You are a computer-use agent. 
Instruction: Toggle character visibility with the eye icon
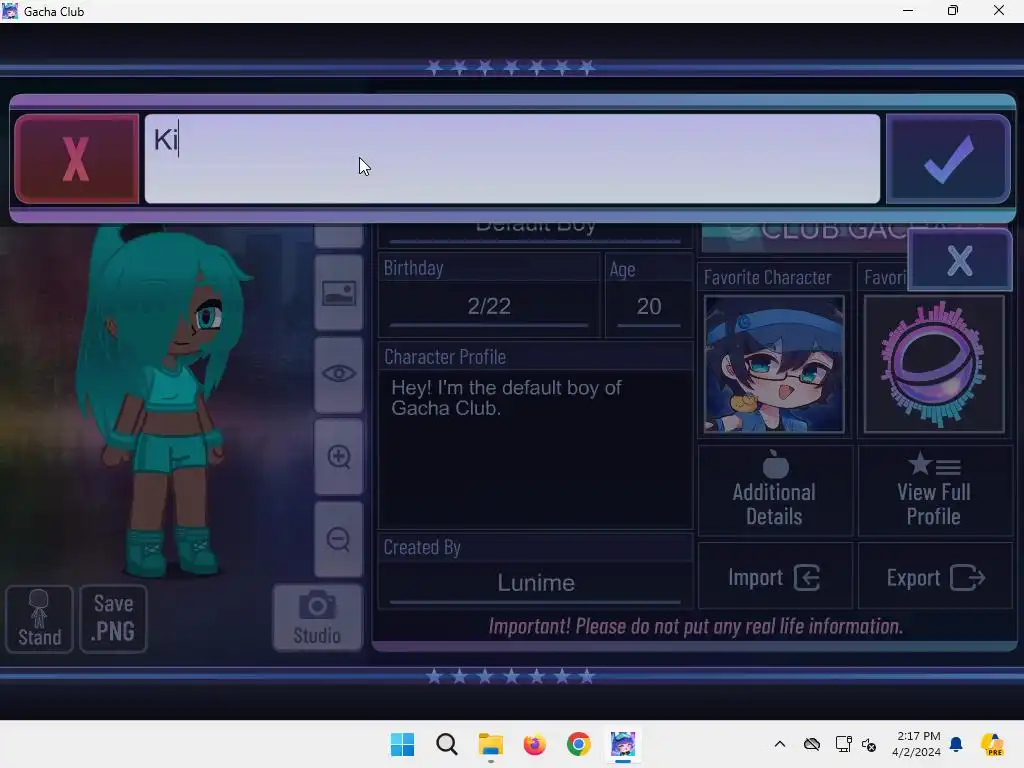pyautogui.click(x=339, y=374)
